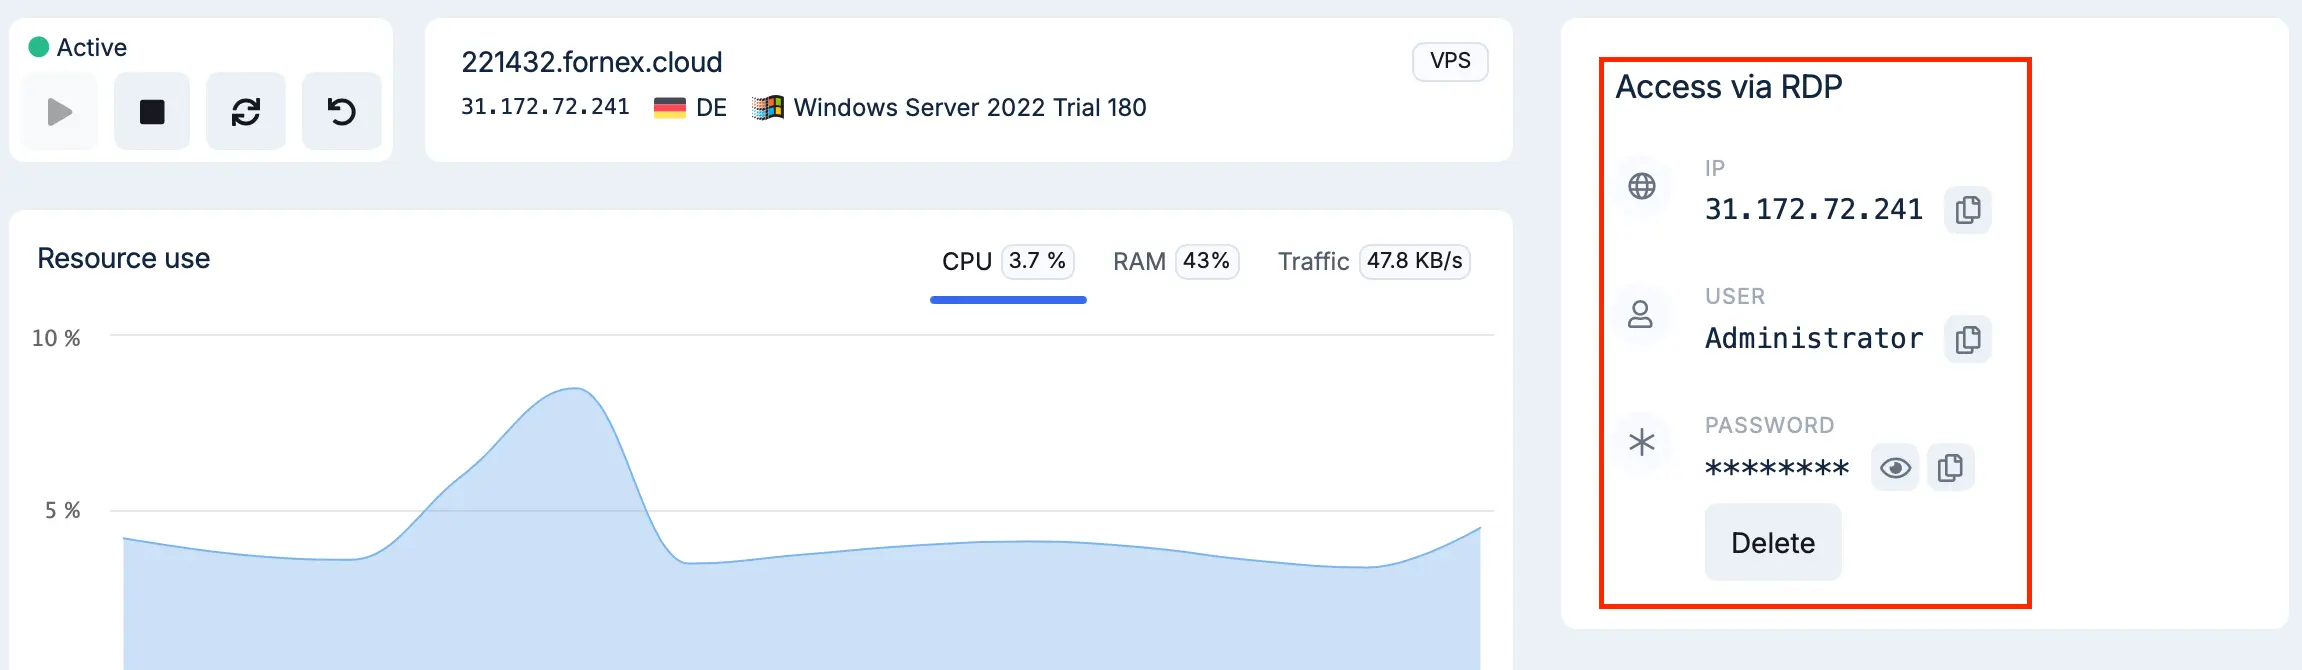Screen dimensions: 2302x670
Task: Click the 221432.fornex.cloud hostname
Action: click(591, 62)
